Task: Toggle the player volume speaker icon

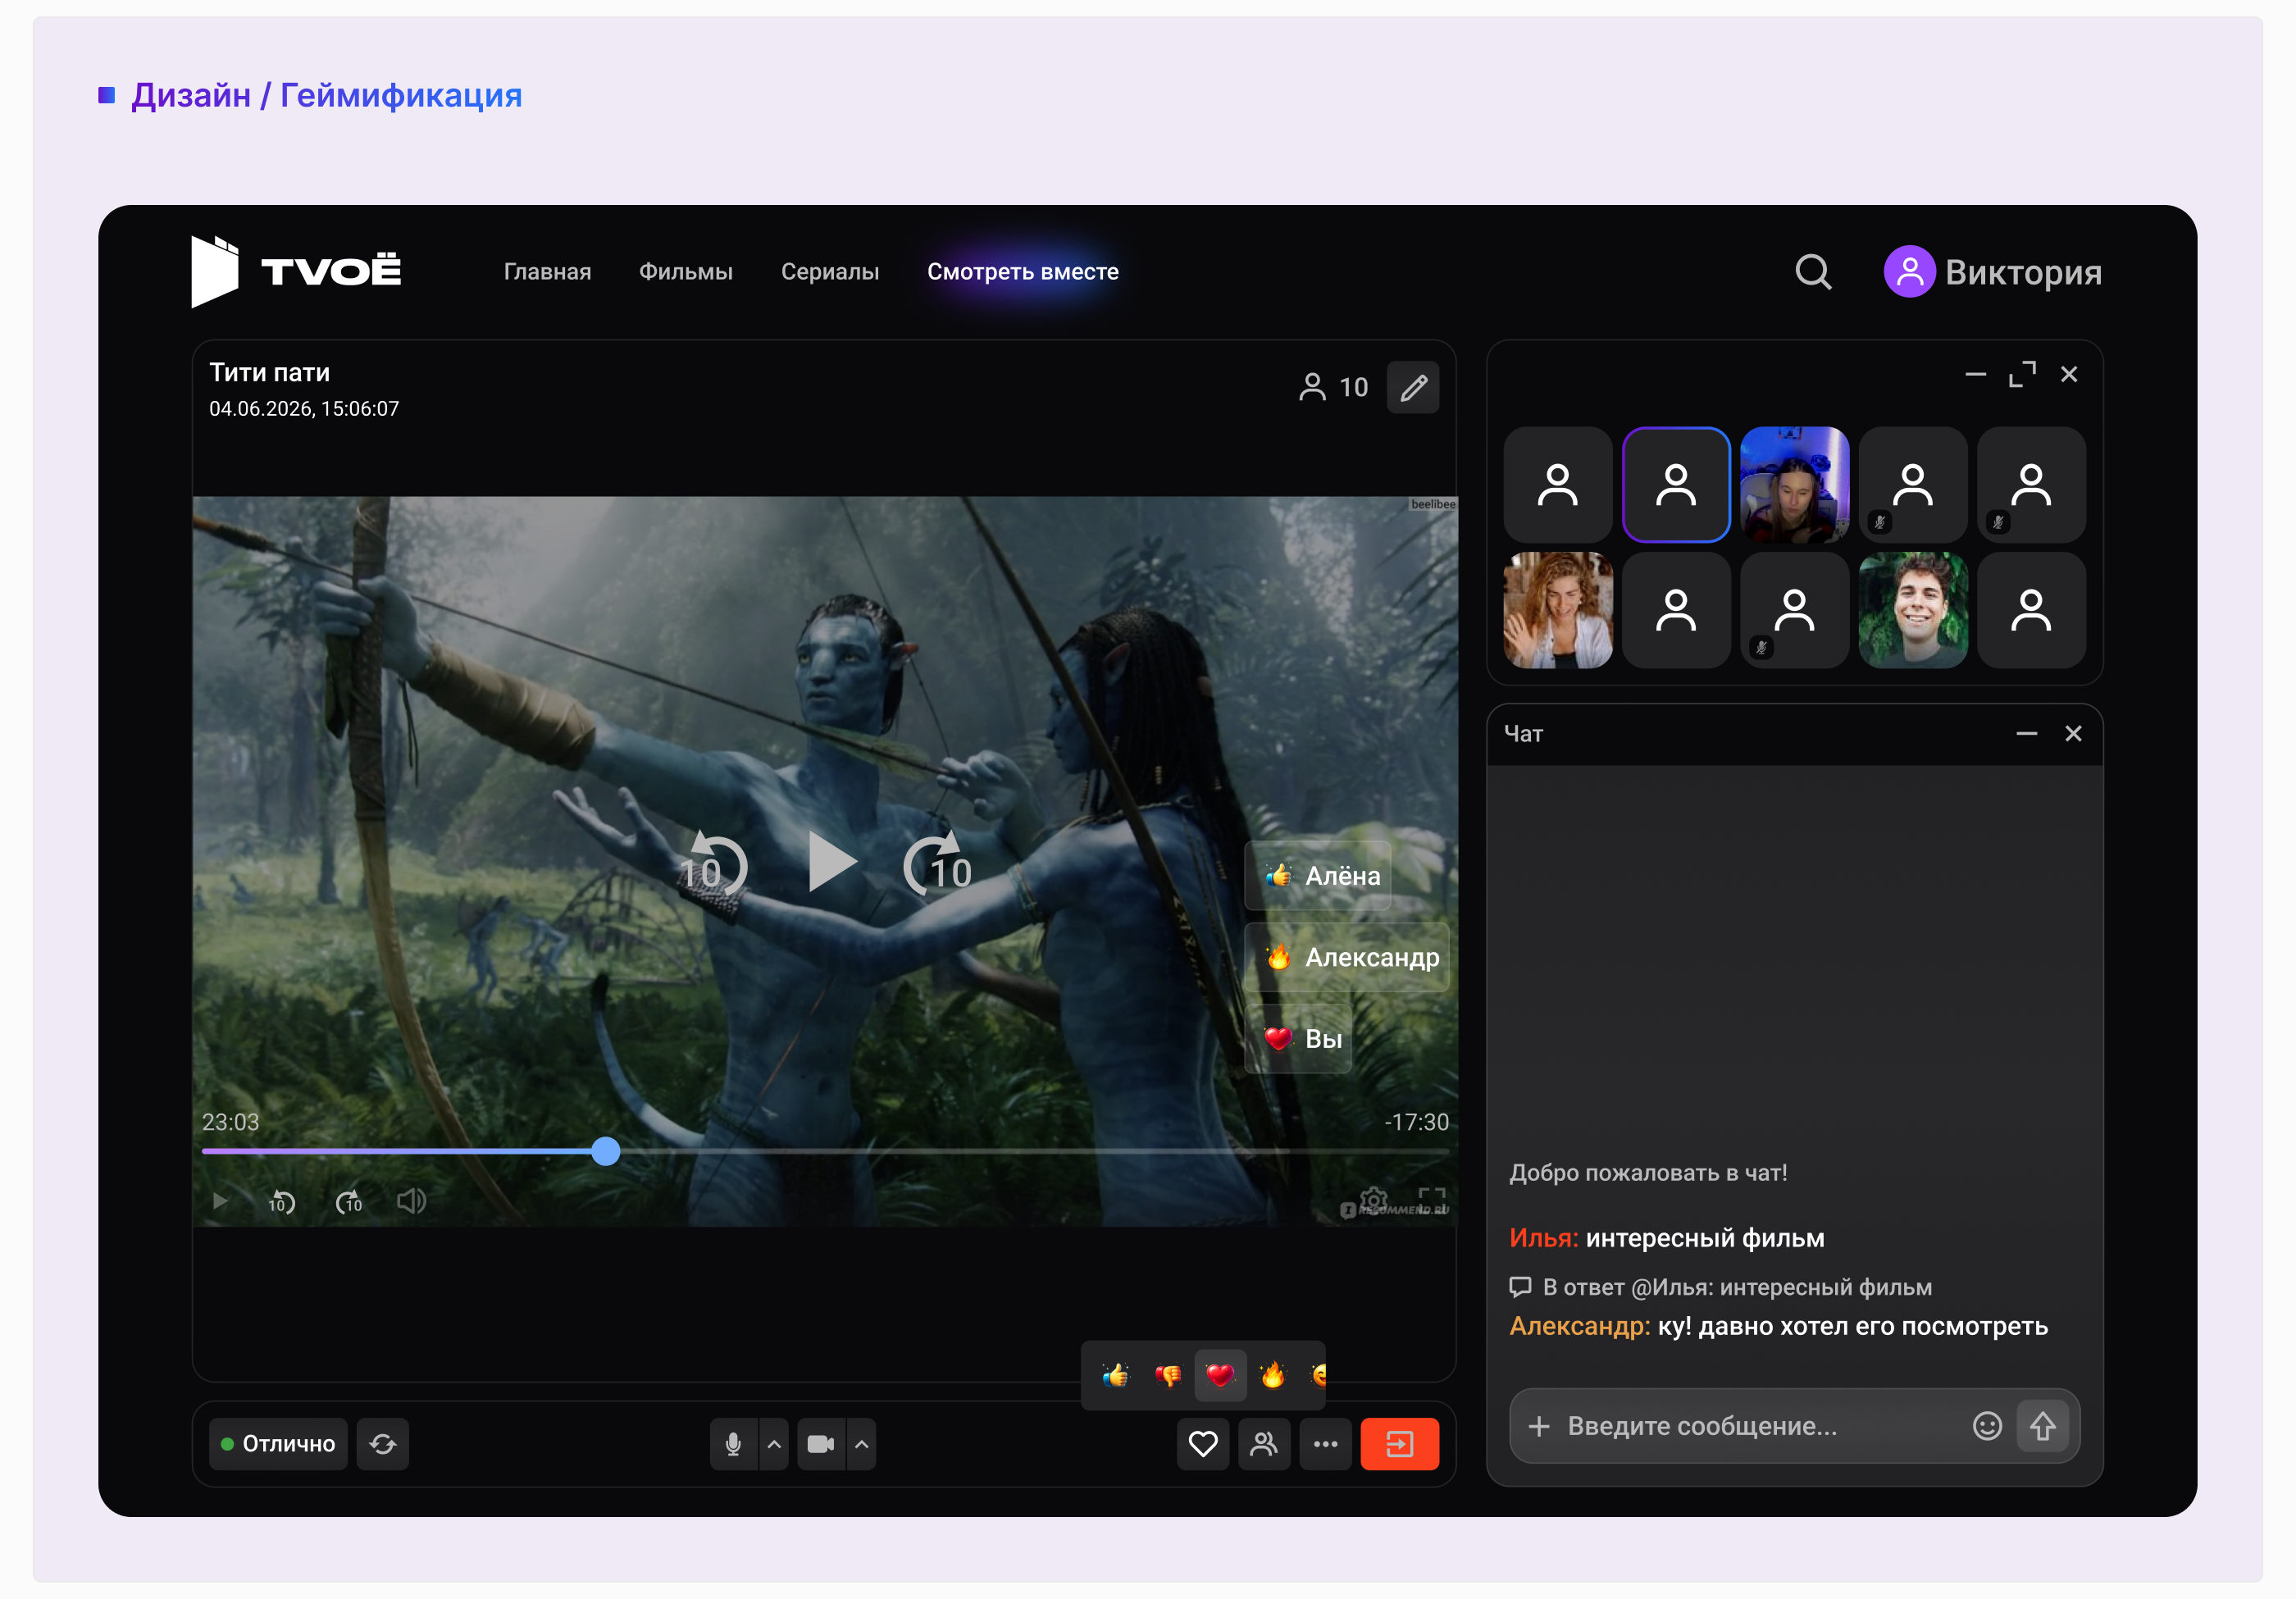Action: coord(411,1201)
